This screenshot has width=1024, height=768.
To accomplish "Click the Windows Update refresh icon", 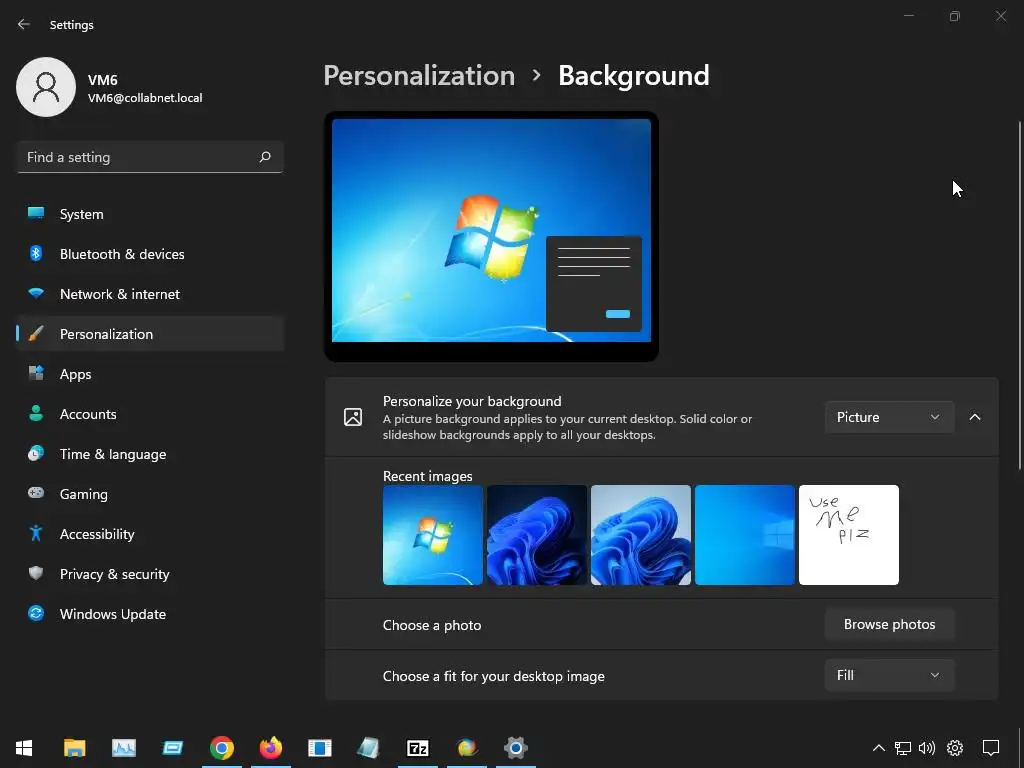I will click(36, 613).
